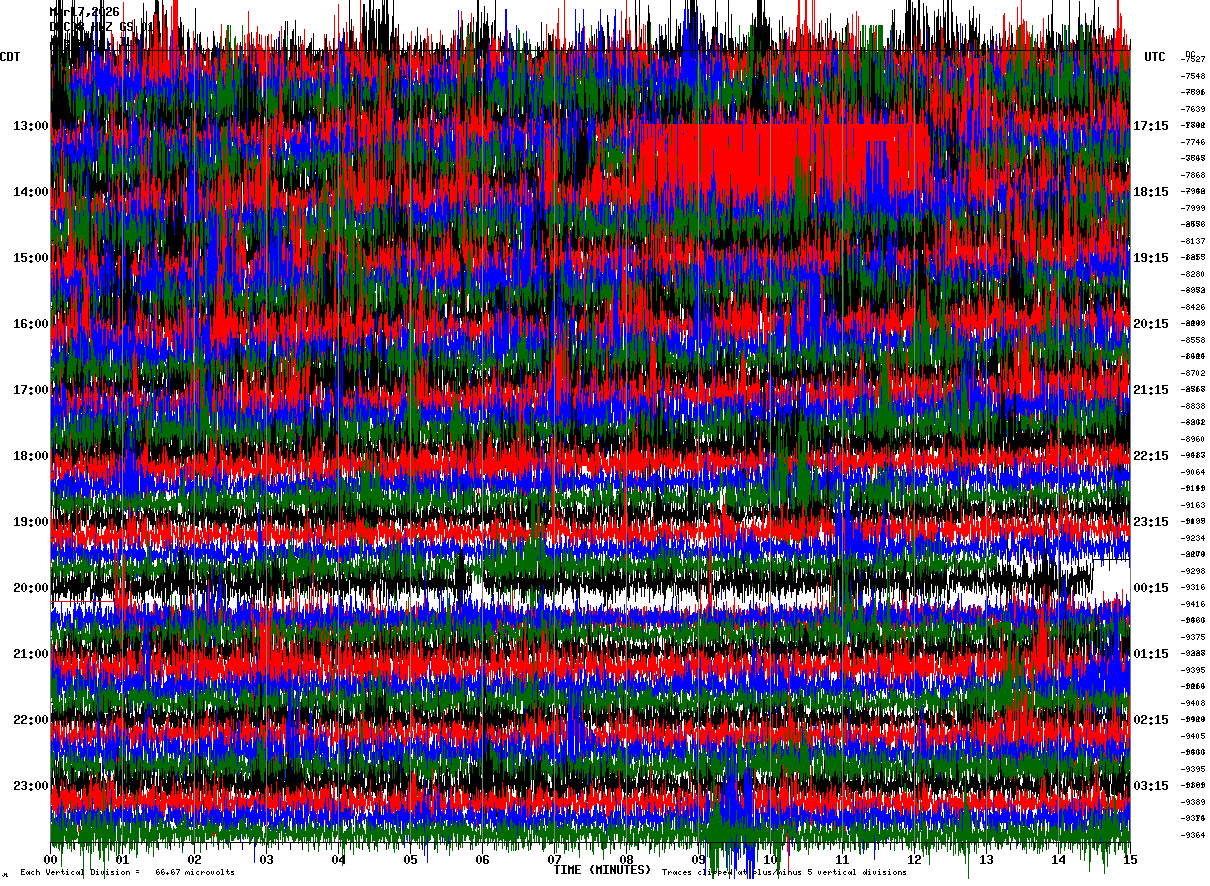This screenshot has width=1210, height=886.
Task: Select minute 15 on time axis
Action: pyautogui.click(x=1129, y=859)
